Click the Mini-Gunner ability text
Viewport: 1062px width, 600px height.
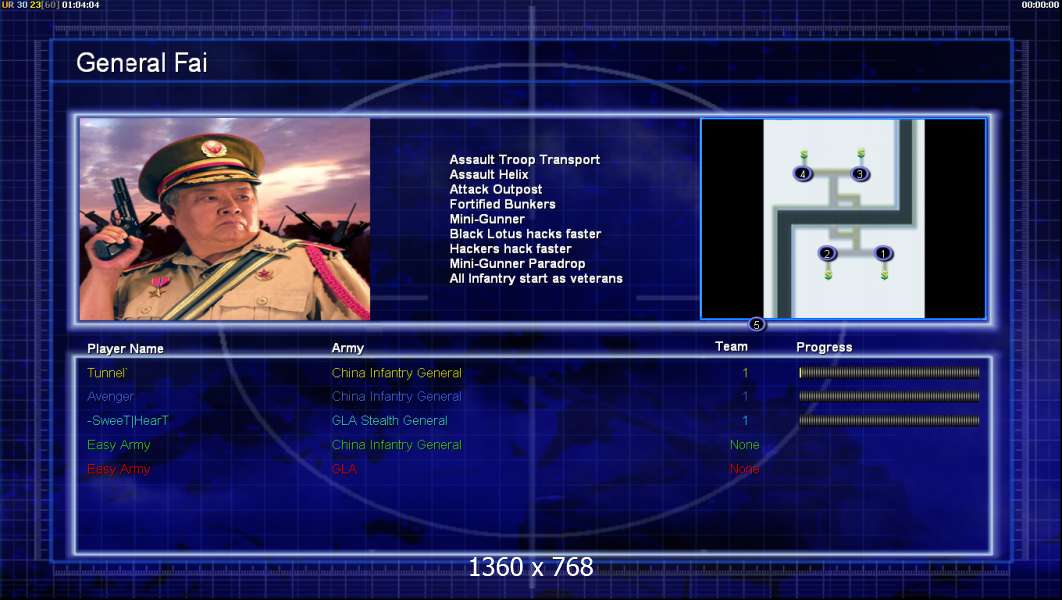(487, 219)
